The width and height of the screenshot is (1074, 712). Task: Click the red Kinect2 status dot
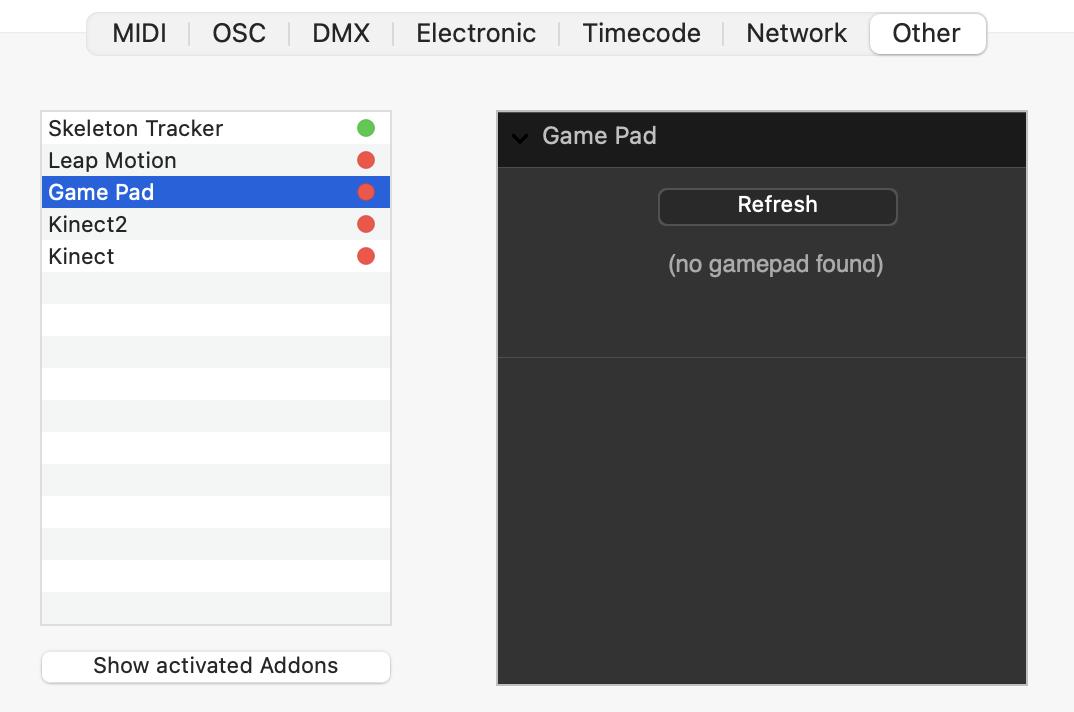366,224
